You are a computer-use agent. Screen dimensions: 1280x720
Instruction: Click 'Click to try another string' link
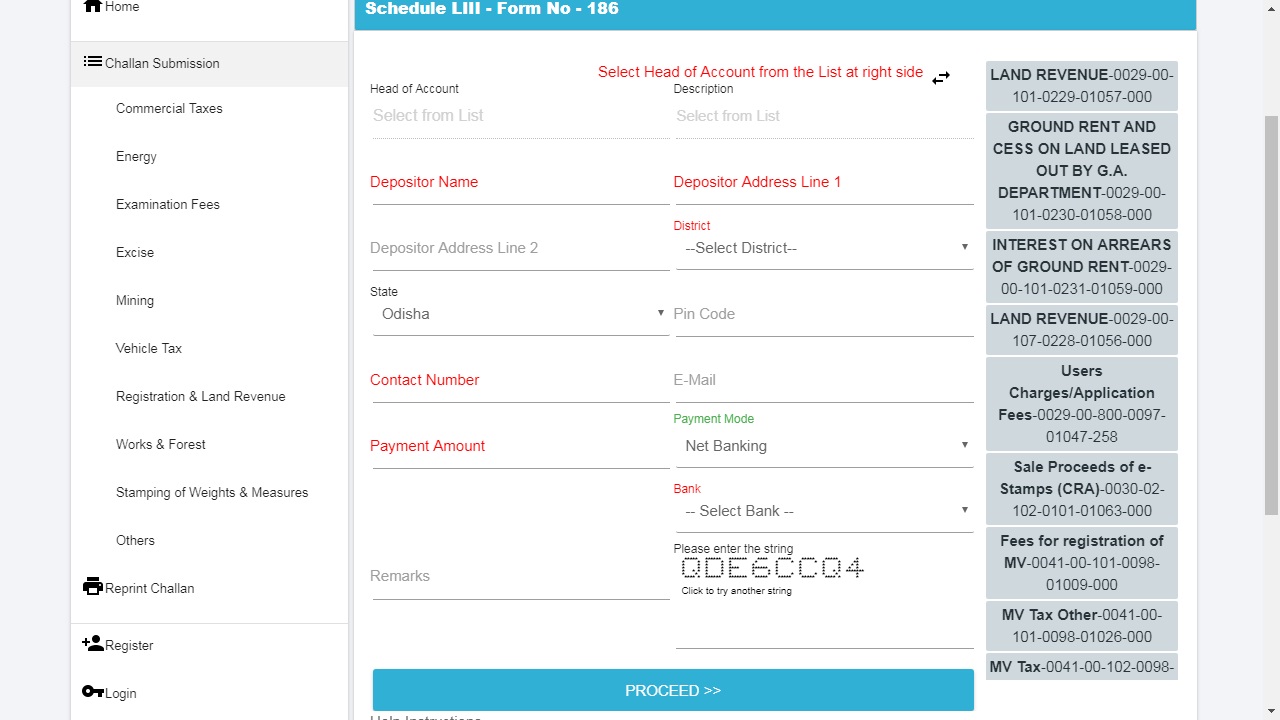736,591
